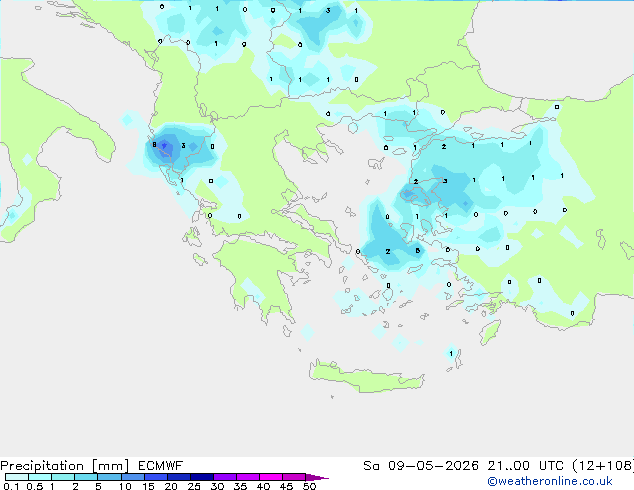Click the 10–15 mm legend swatch
The height and width of the screenshot is (490, 634).
(x=132, y=477)
